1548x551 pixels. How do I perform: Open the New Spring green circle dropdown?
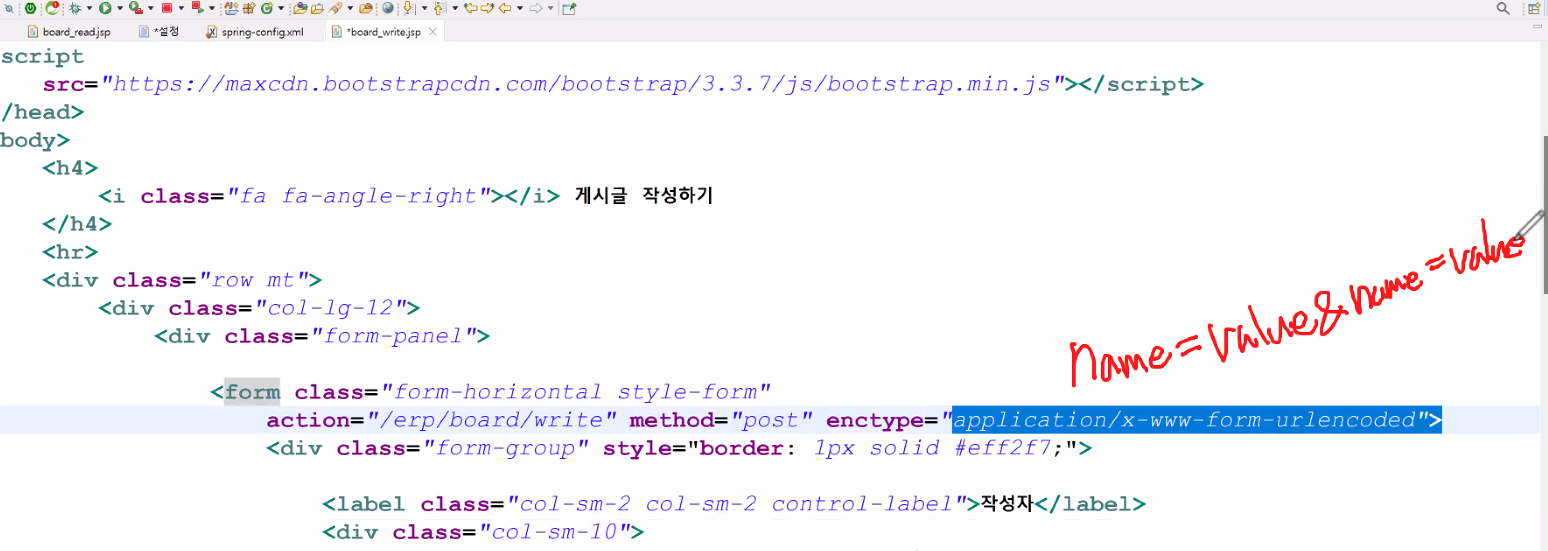[x=281, y=8]
